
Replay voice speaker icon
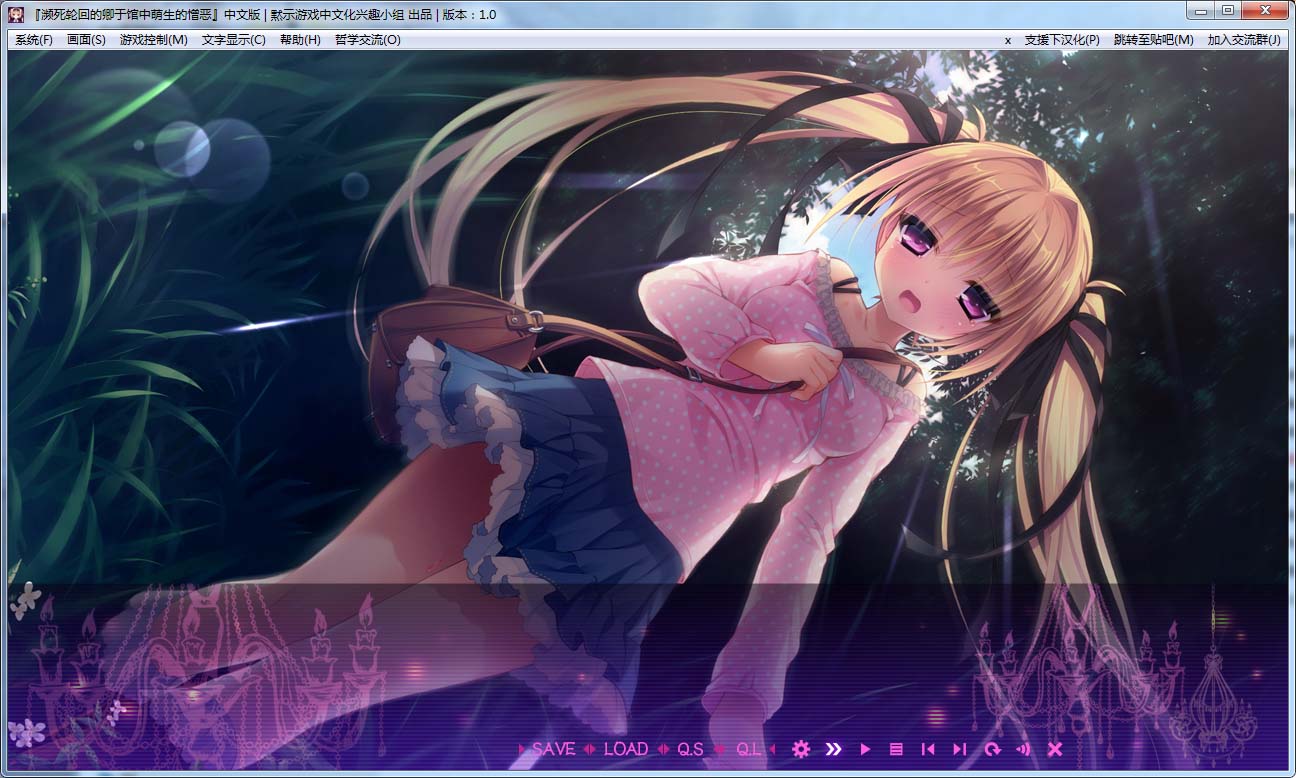click(1023, 749)
